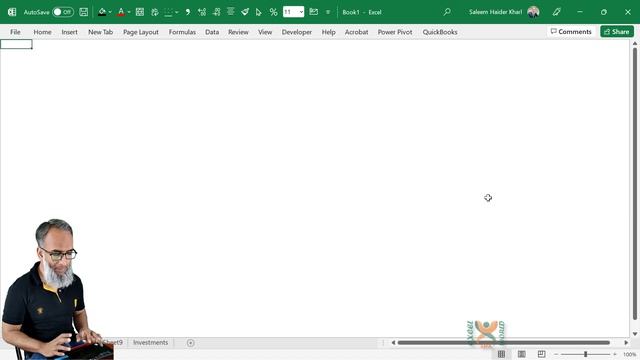This screenshot has width=640, height=360.
Task: Click the Save icon in Quick Access Toolbar
Action: [84, 12]
